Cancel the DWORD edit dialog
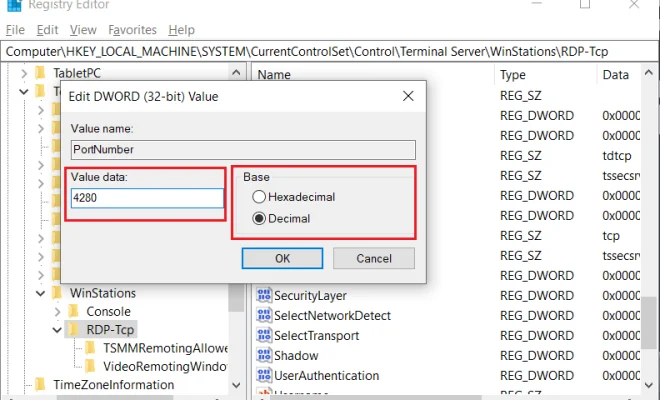 374,258
